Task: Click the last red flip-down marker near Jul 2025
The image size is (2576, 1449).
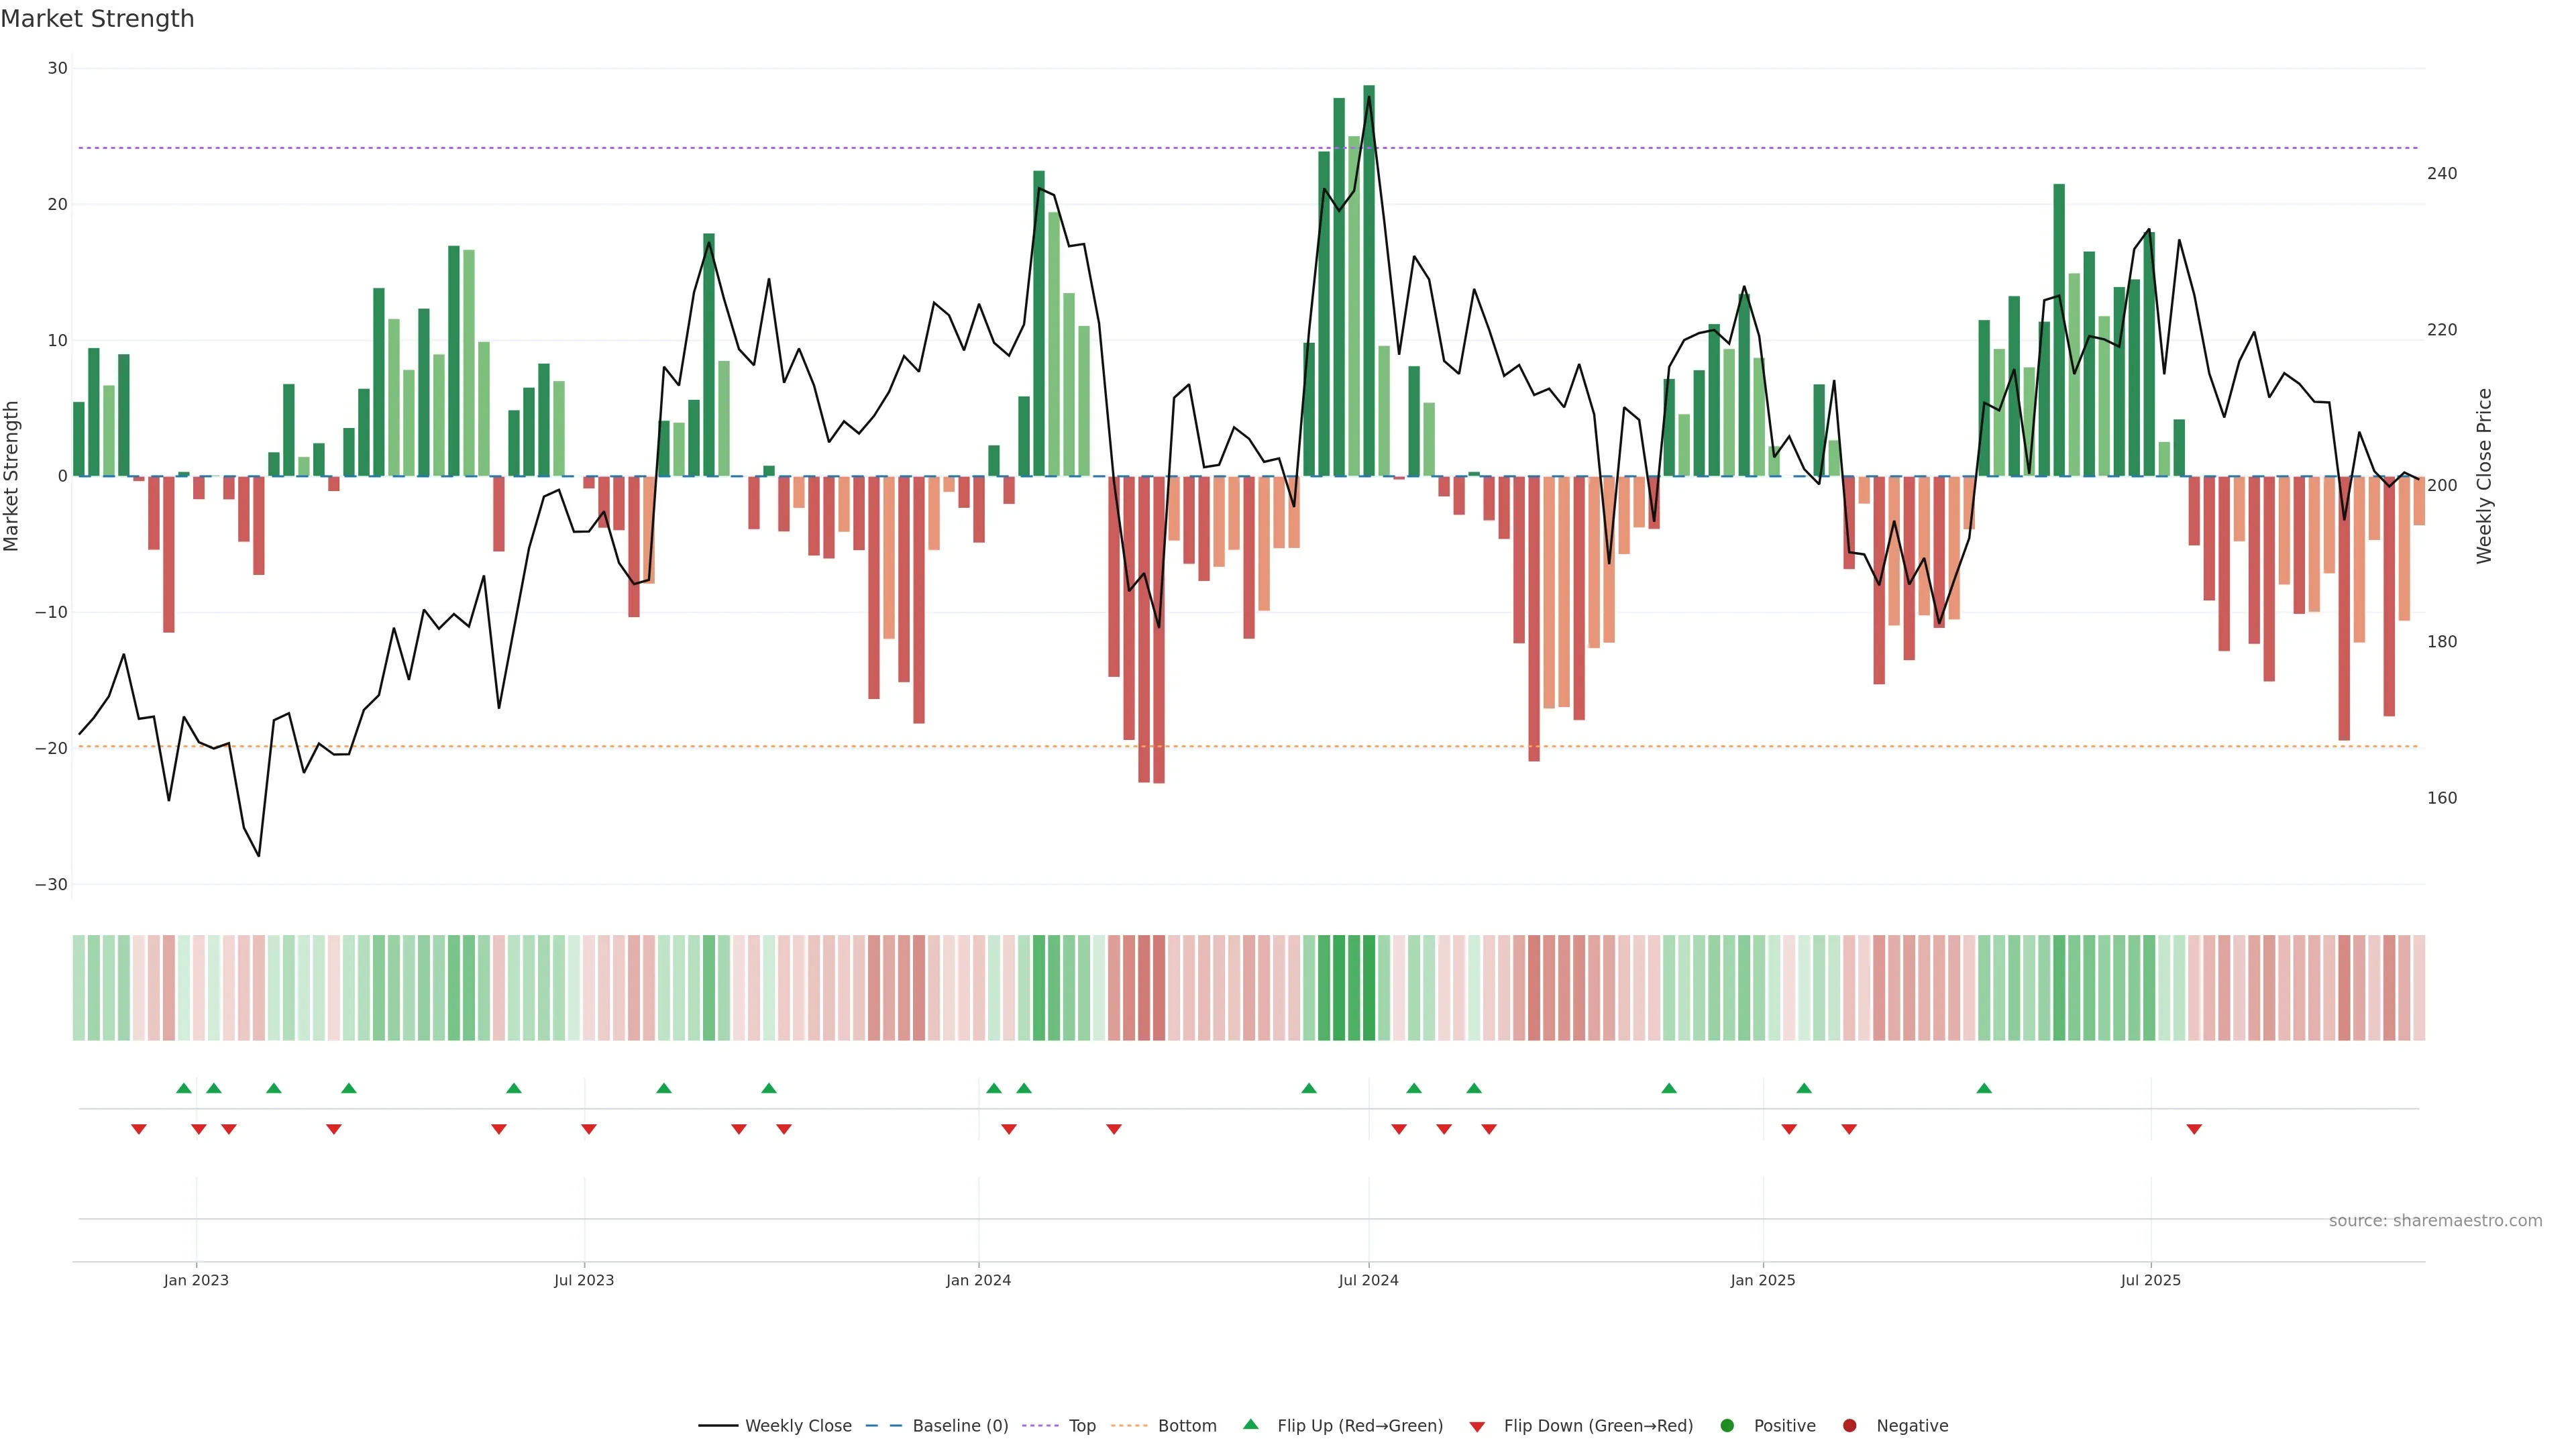Action: [2194, 1129]
